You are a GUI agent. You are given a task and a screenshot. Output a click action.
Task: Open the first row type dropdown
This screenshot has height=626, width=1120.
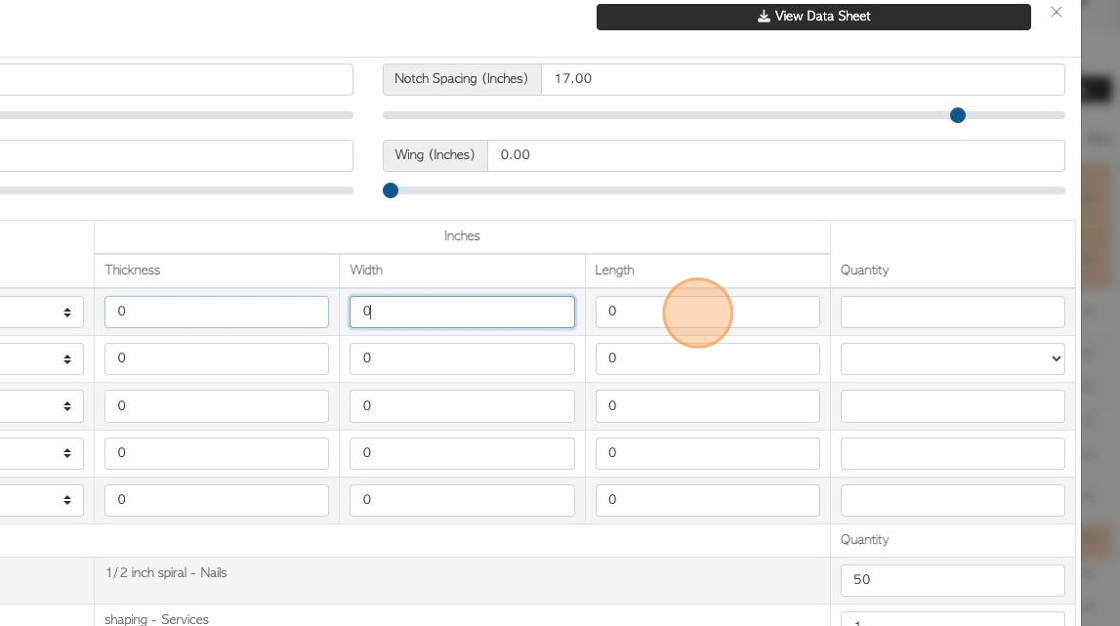pyautogui.click(x=41, y=312)
